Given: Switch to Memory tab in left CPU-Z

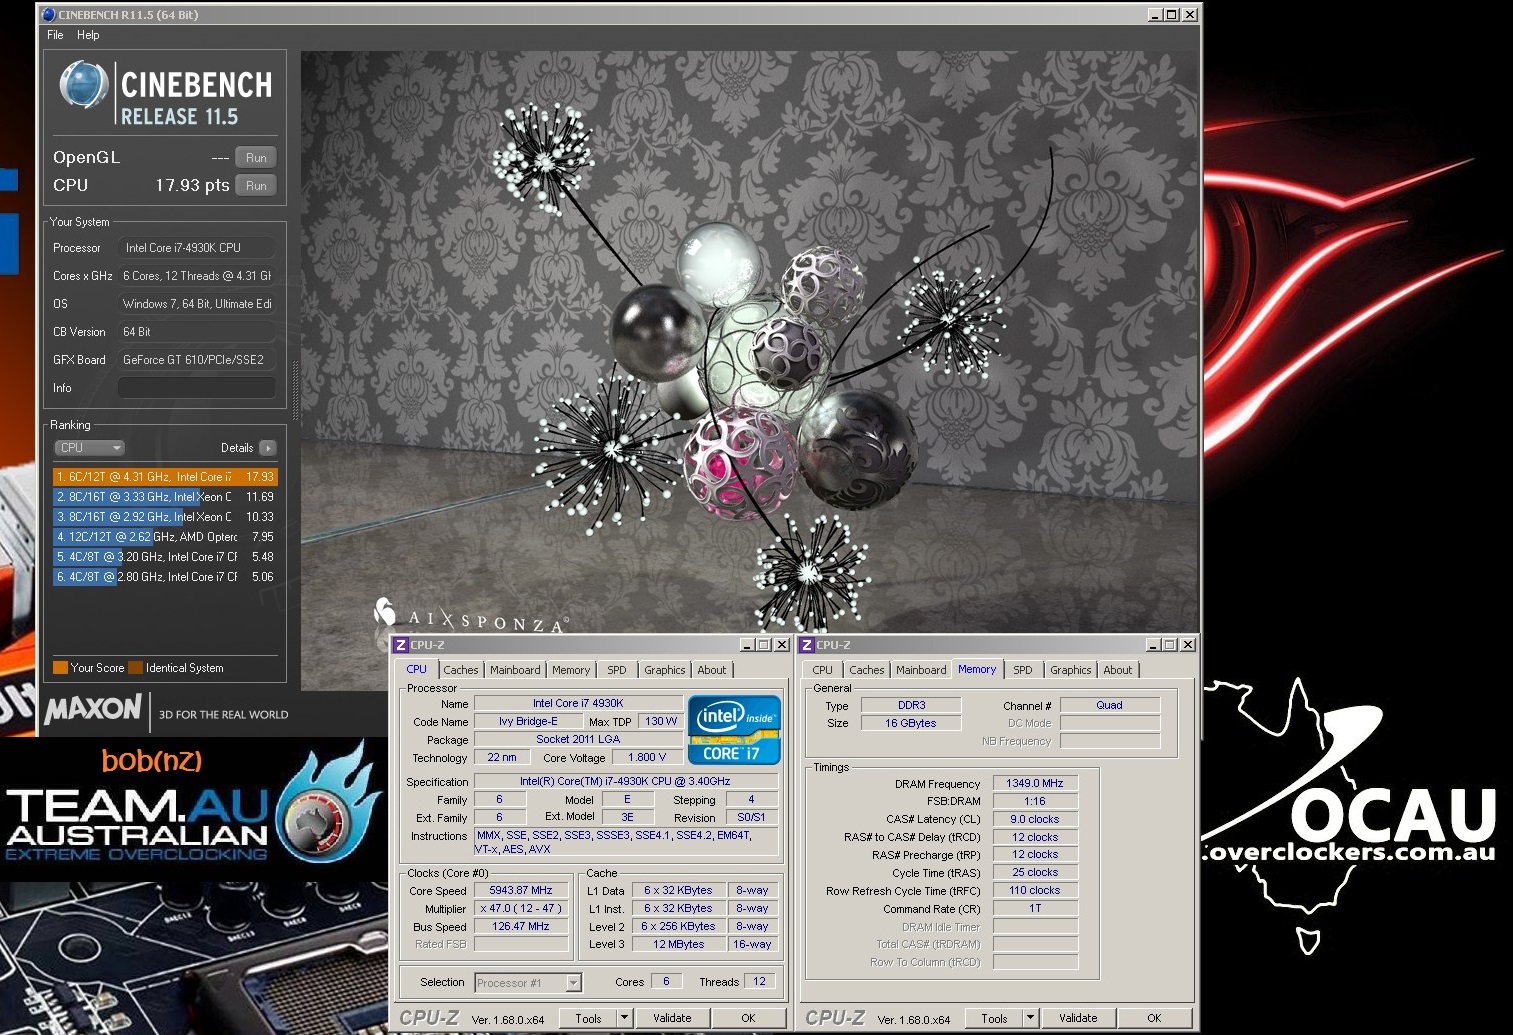Looking at the screenshot, I should [x=571, y=670].
